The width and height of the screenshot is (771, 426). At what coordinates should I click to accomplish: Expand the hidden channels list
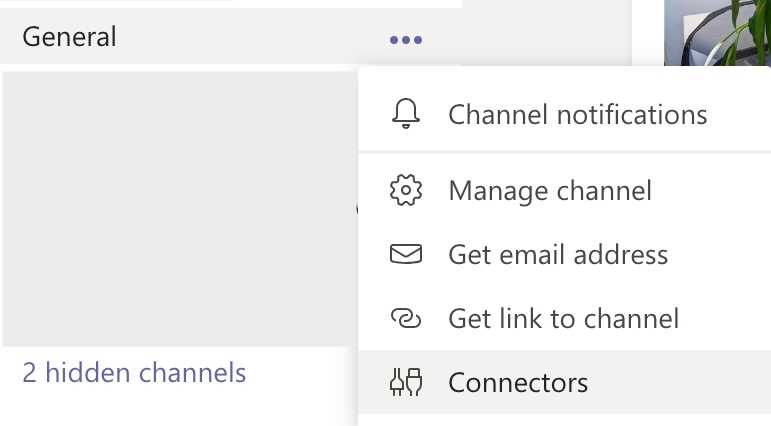click(x=134, y=372)
